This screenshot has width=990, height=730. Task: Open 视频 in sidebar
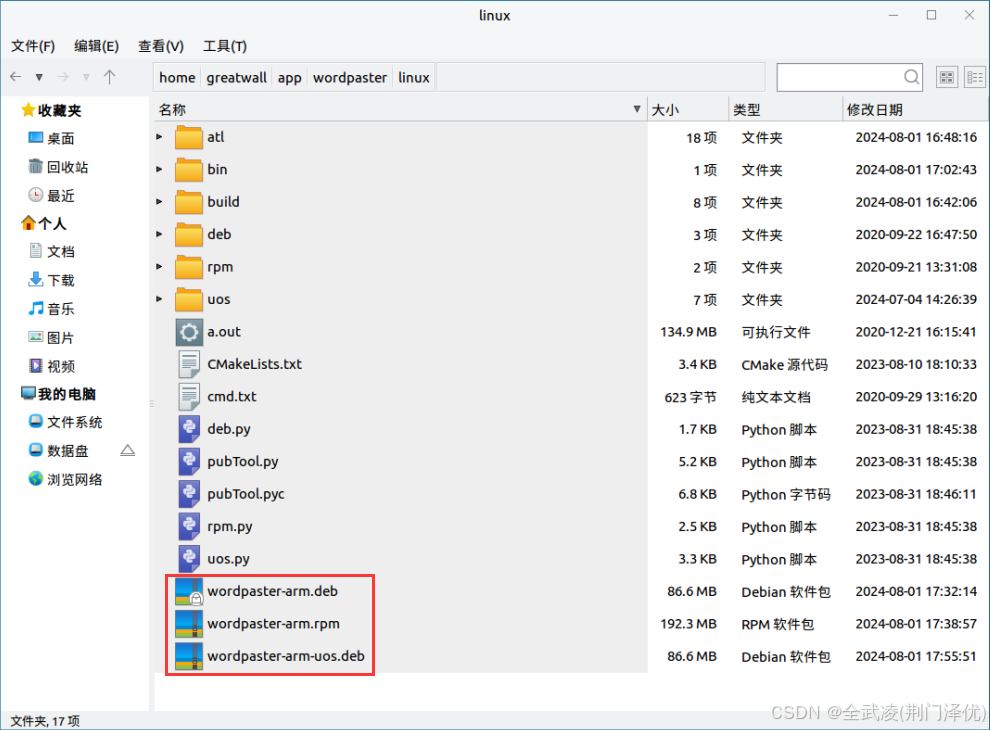coord(52,366)
